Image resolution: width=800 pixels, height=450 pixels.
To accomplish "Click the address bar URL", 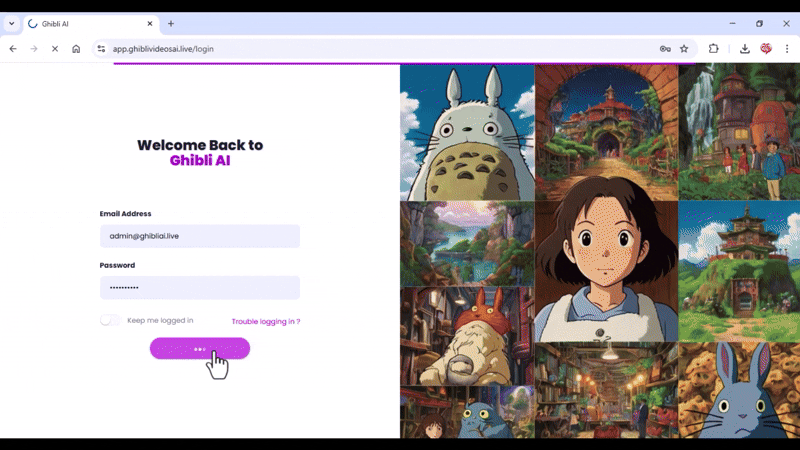I will (163, 49).
